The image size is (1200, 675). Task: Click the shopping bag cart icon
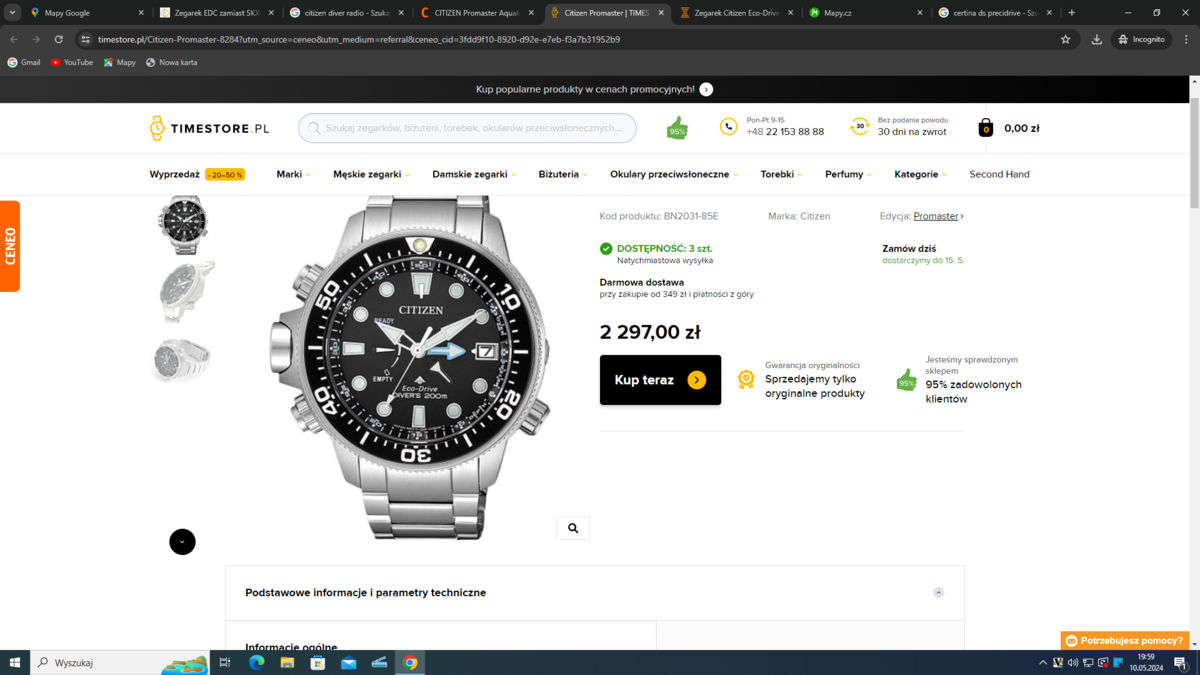pyautogui.click(x=985, y=128)
